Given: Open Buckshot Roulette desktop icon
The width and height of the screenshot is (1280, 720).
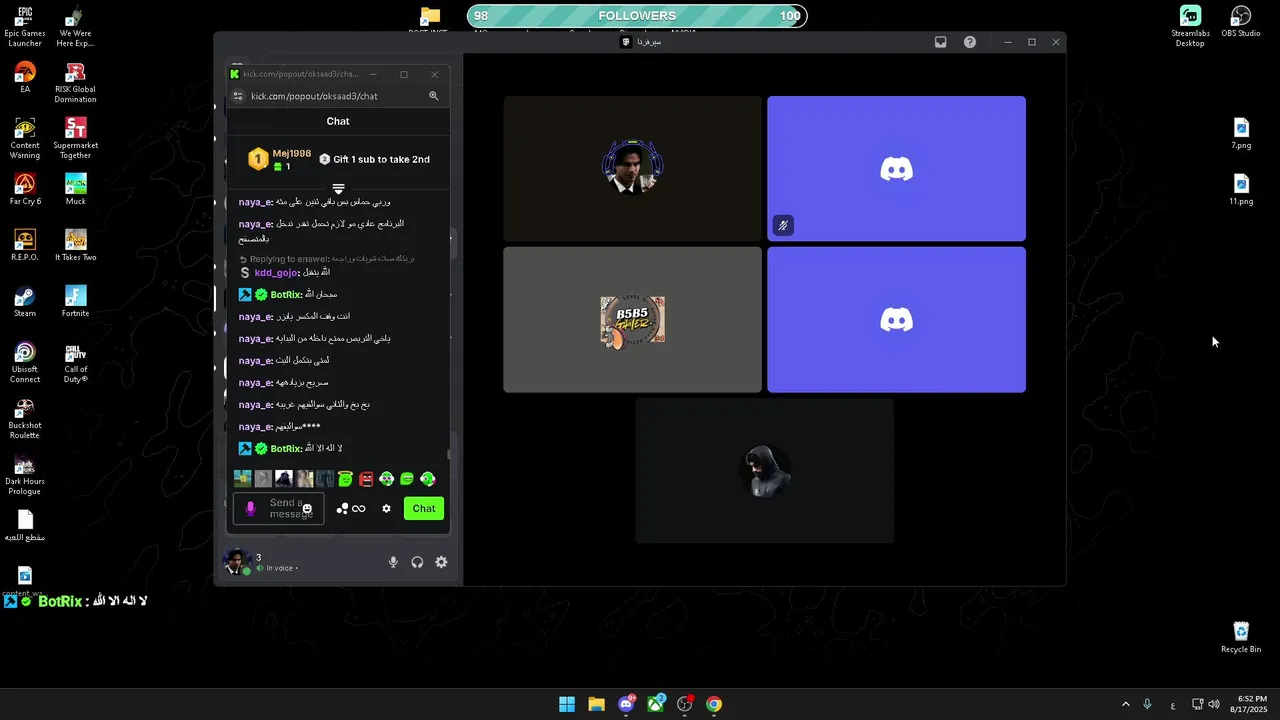Looking at the screenshot, I should pos(25,419).
